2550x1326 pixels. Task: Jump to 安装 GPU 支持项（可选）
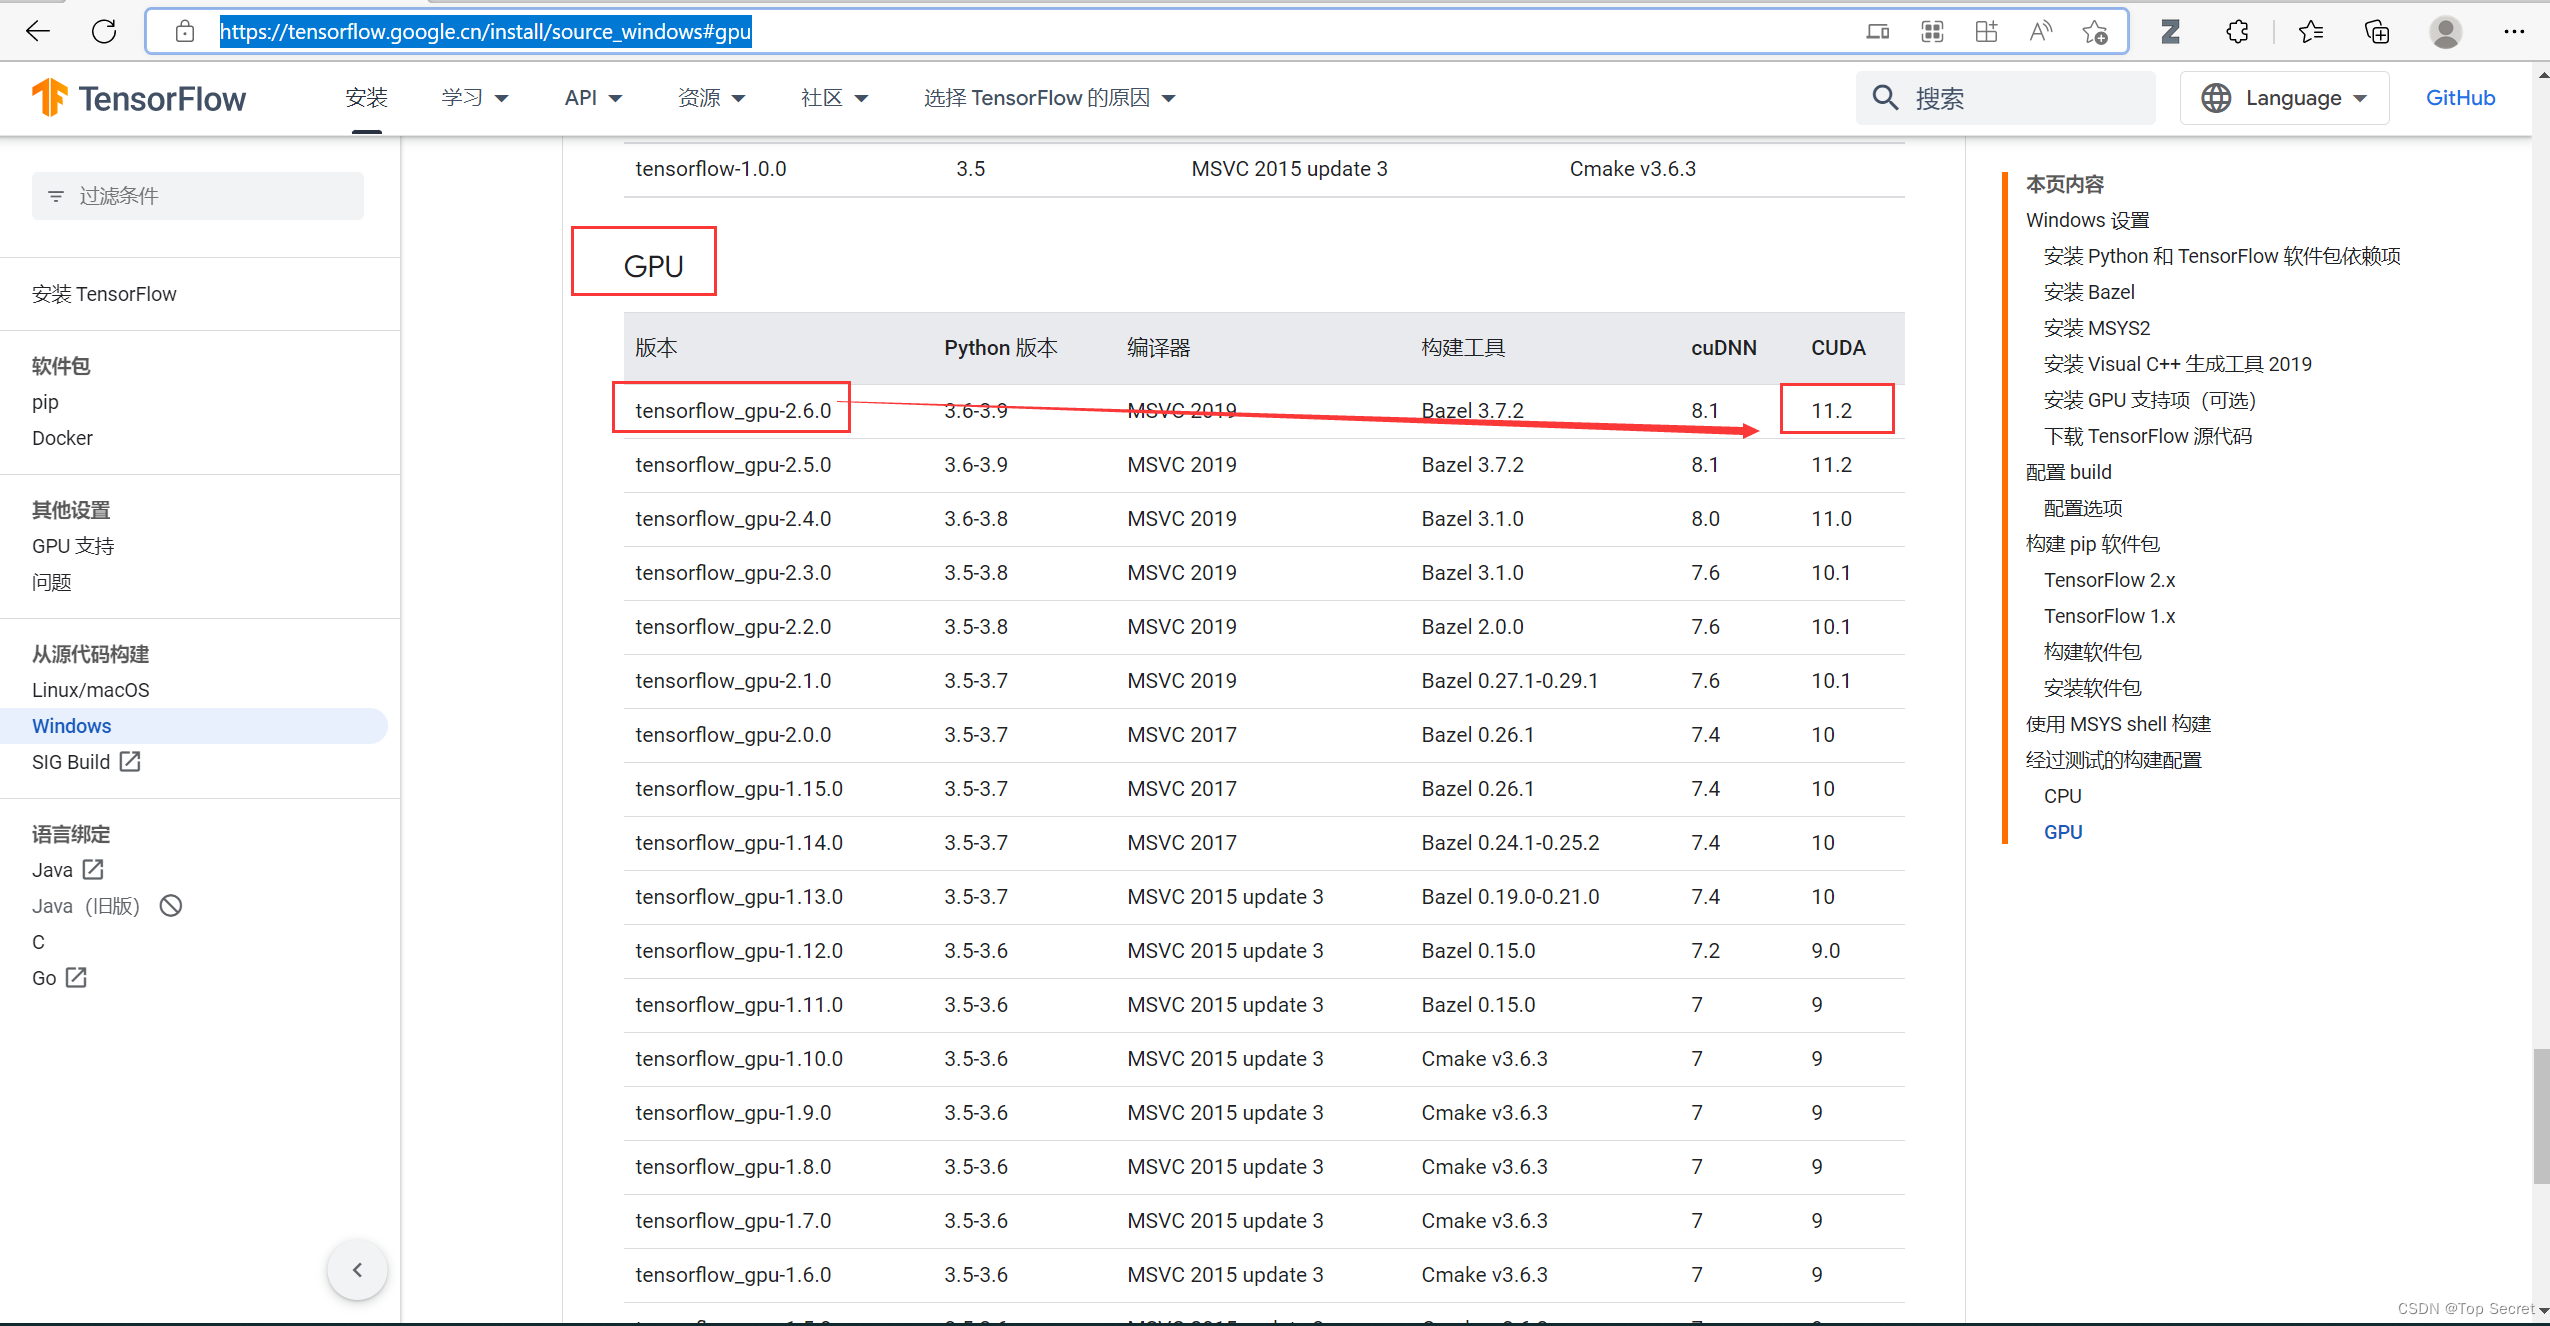[x=2150, y=400]
